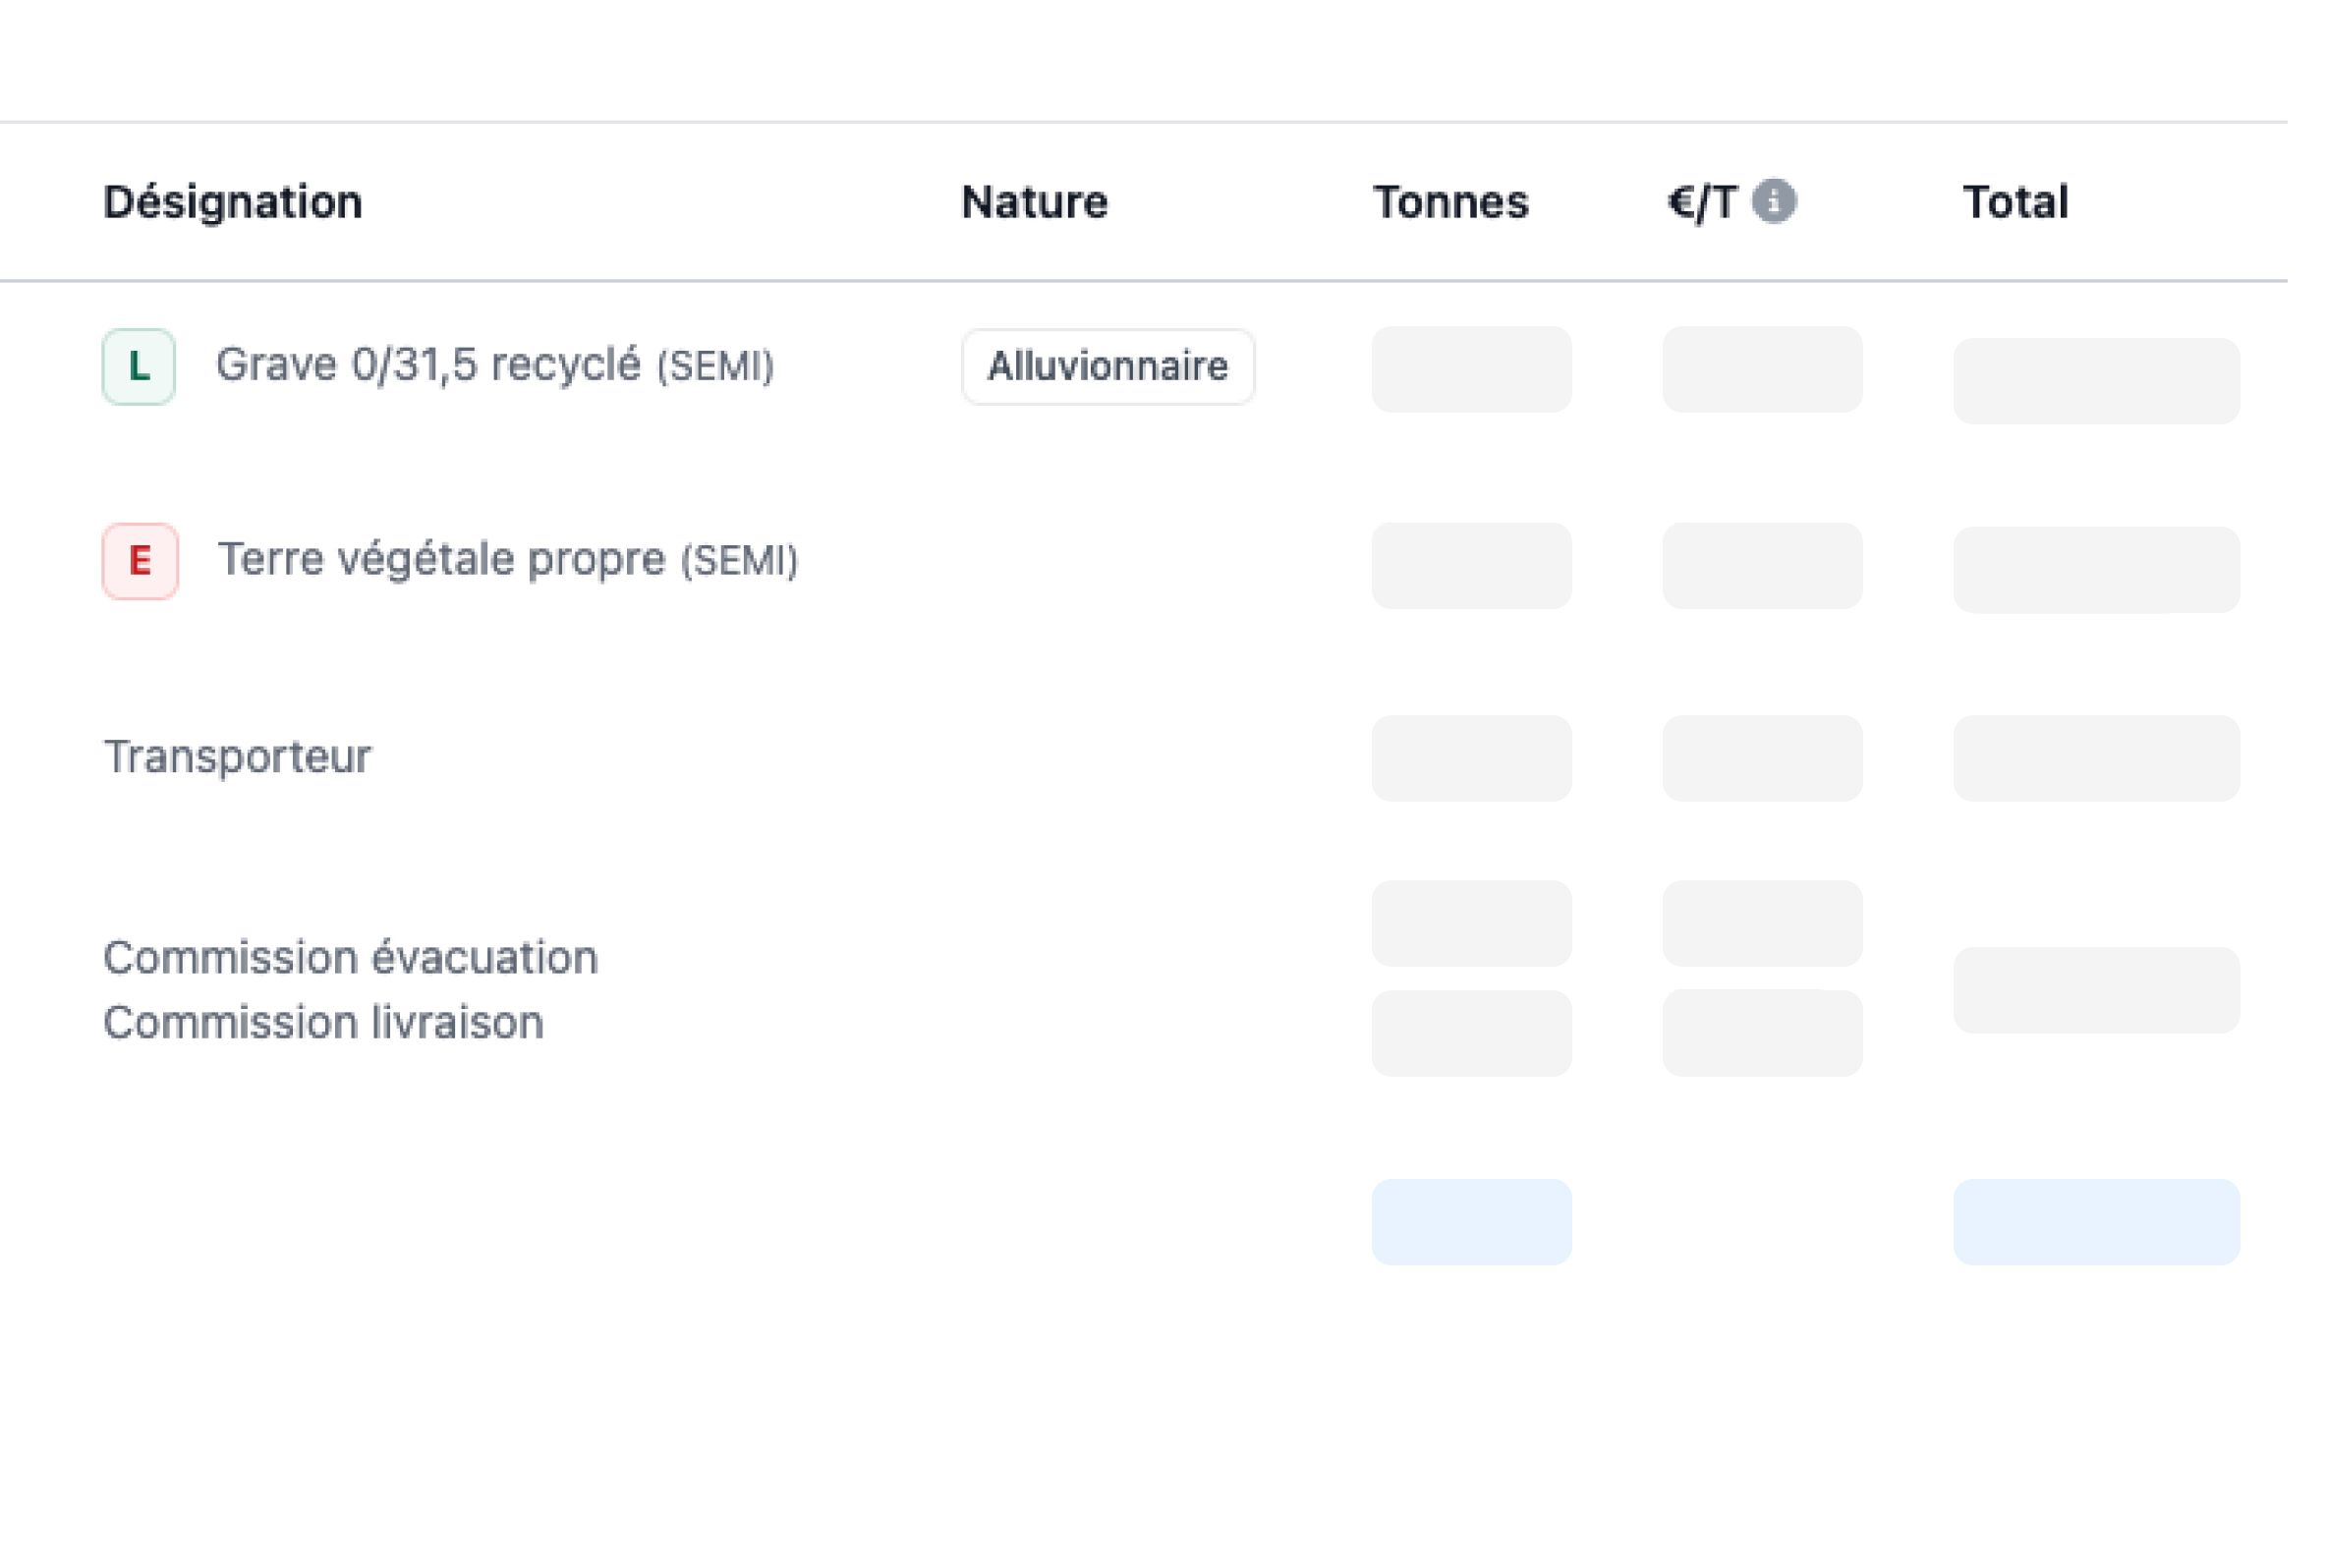Click the €/T field of Commission évacuation

[x=1762, y=922]
